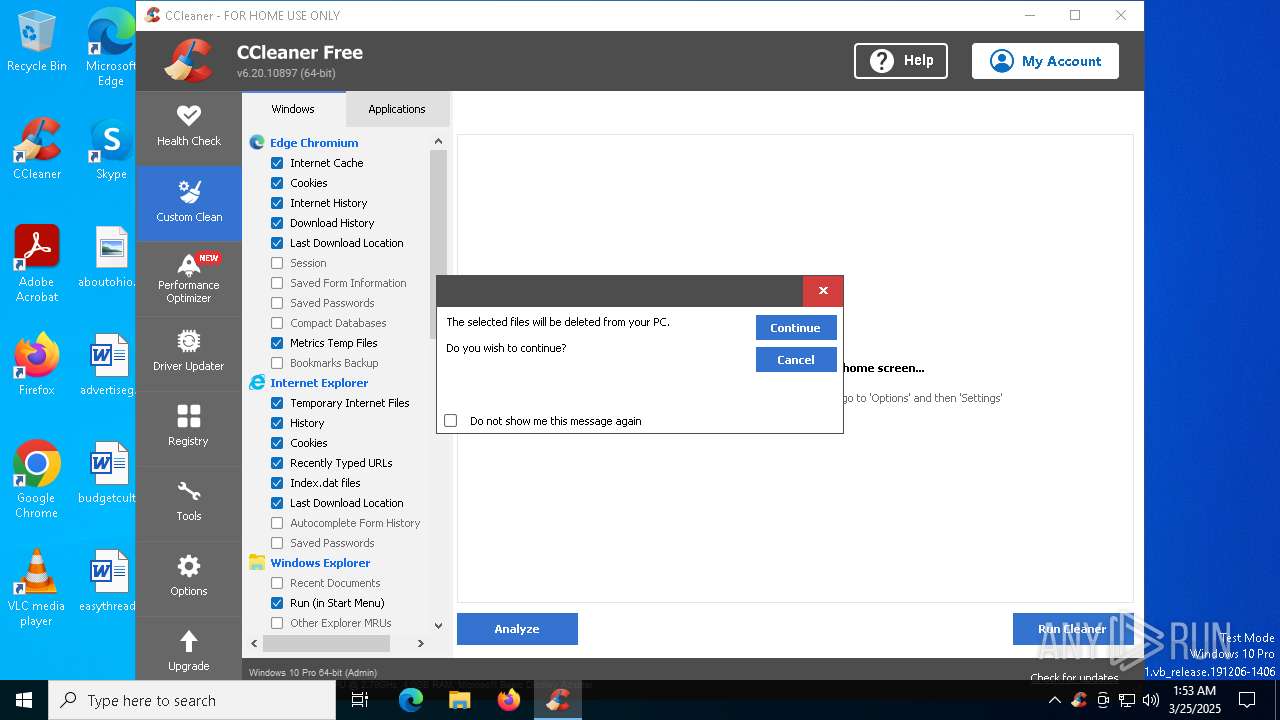Toggle Metrics Temp Files checkbox
The image size is (1280, 720).
tap(277, 343)
